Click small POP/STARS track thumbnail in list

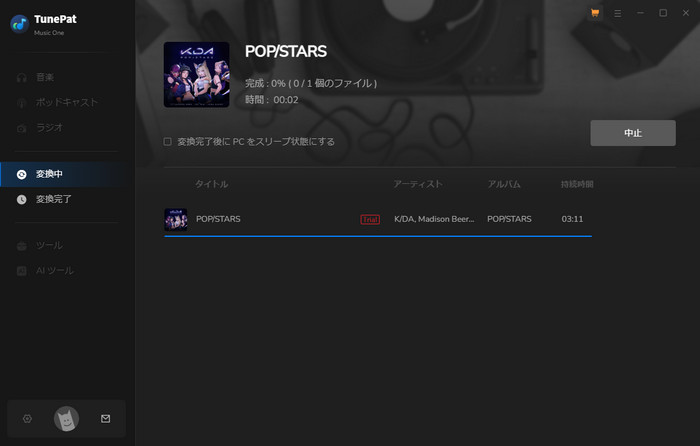[x=175, y=219]
